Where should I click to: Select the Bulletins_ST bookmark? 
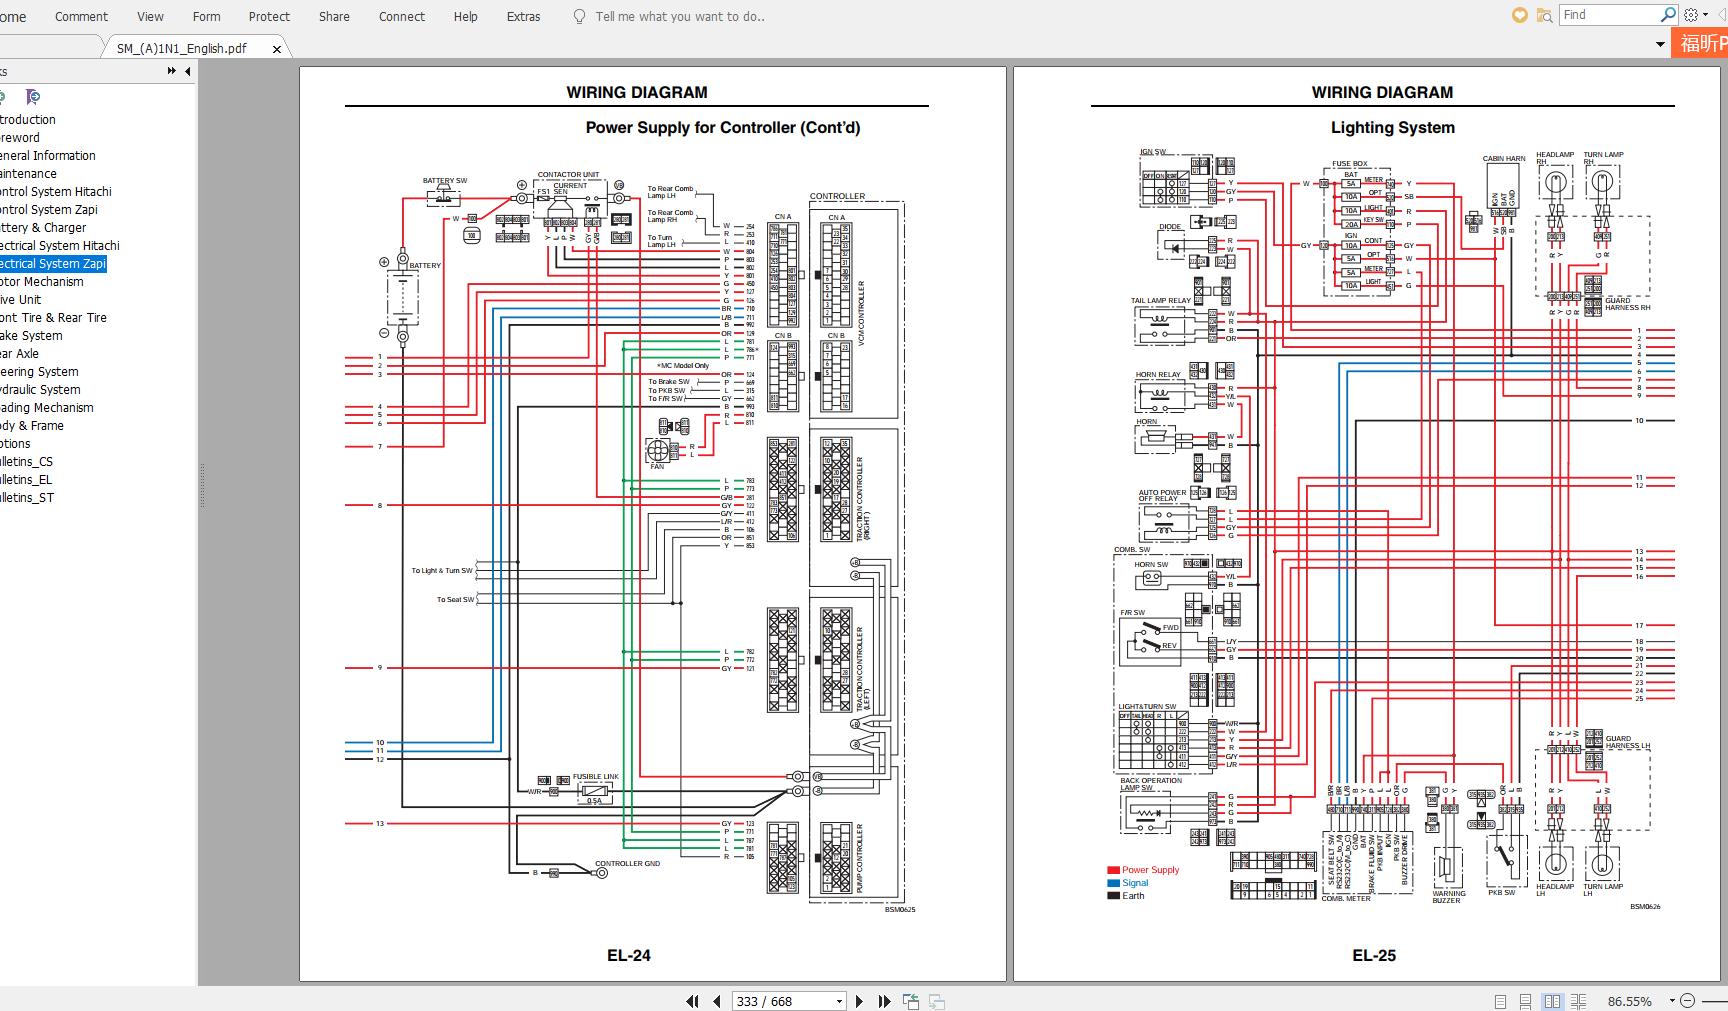[27, 498]
